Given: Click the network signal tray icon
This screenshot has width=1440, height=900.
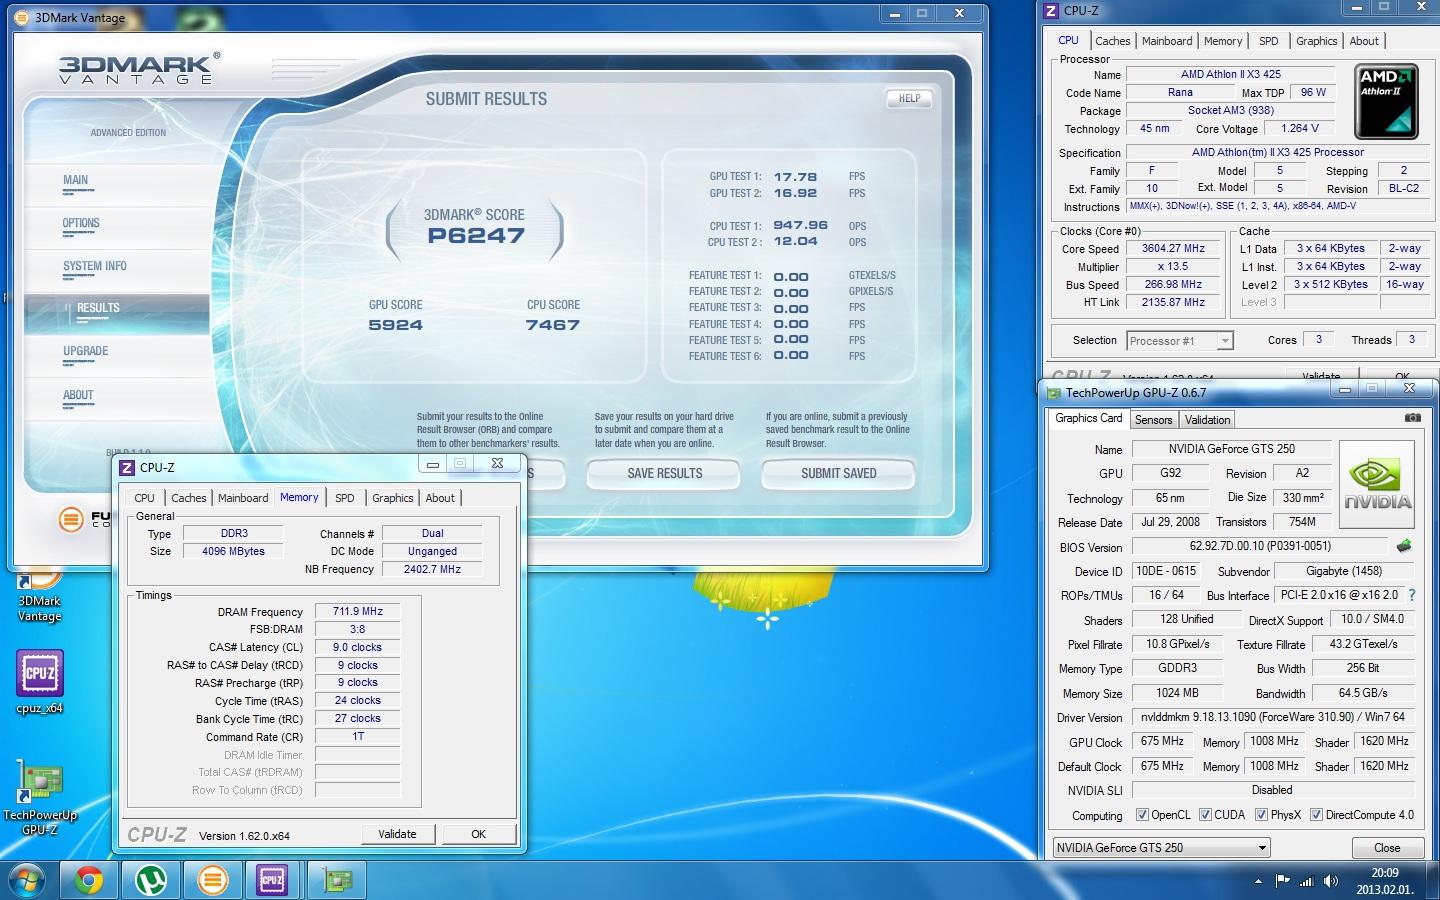Looking at the screenshot, I should tap(1306, 881).
